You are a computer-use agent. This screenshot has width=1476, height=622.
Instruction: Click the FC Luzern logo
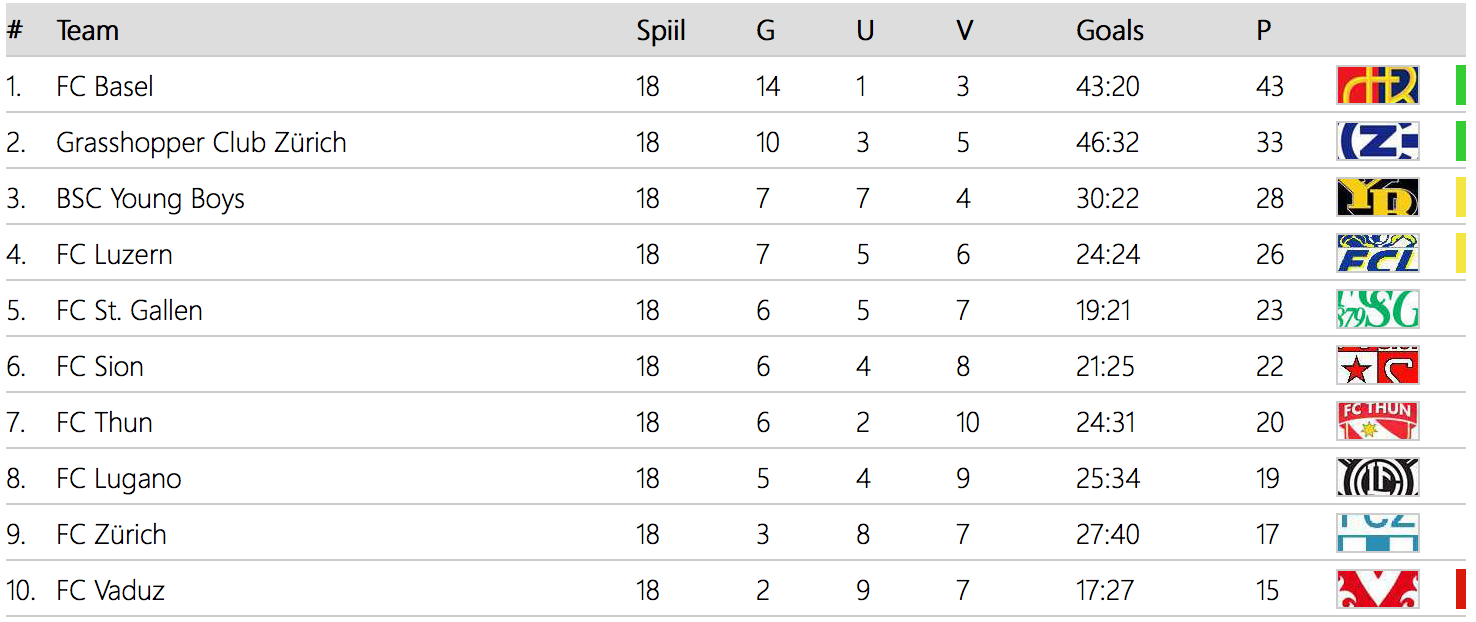pos(1377,254)
